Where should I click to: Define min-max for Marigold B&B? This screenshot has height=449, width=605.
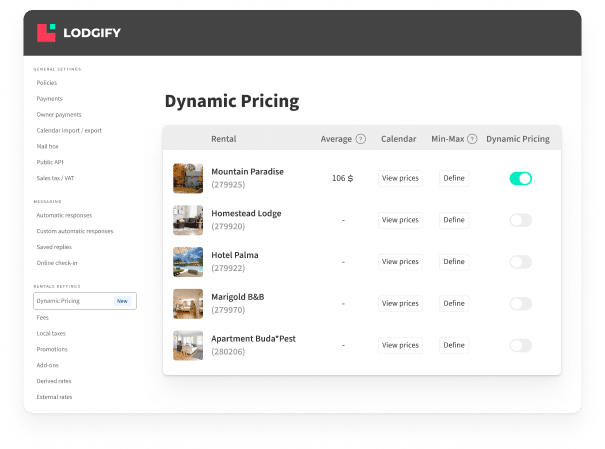pyautogui.click(x=454, y=303)
